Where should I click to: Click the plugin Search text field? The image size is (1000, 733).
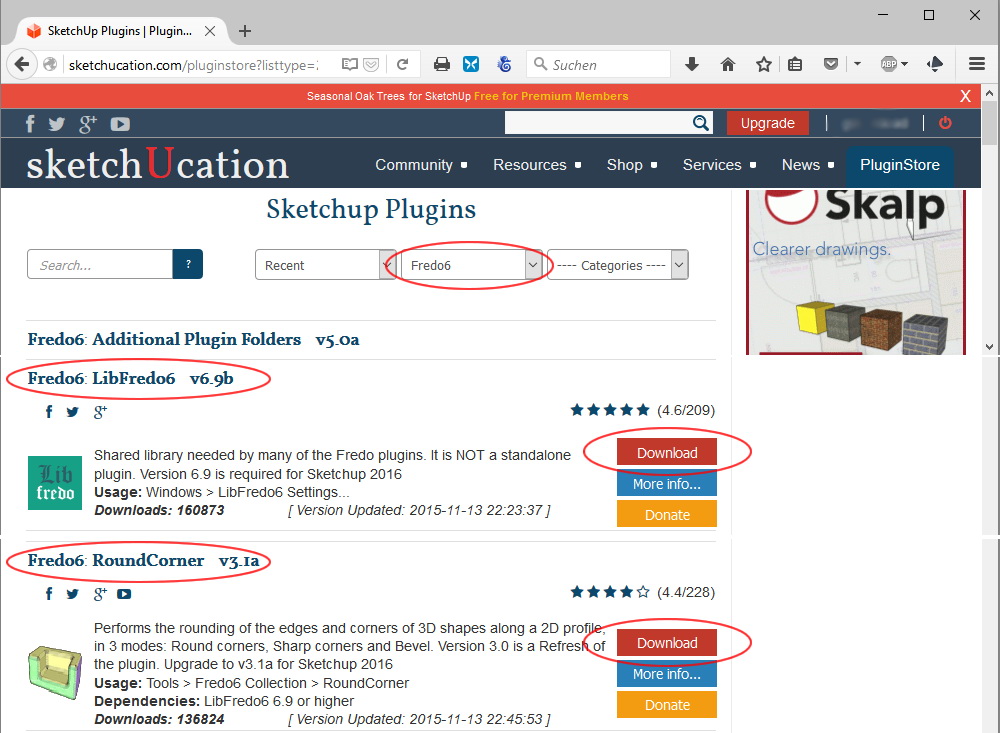tap(100, 265)
